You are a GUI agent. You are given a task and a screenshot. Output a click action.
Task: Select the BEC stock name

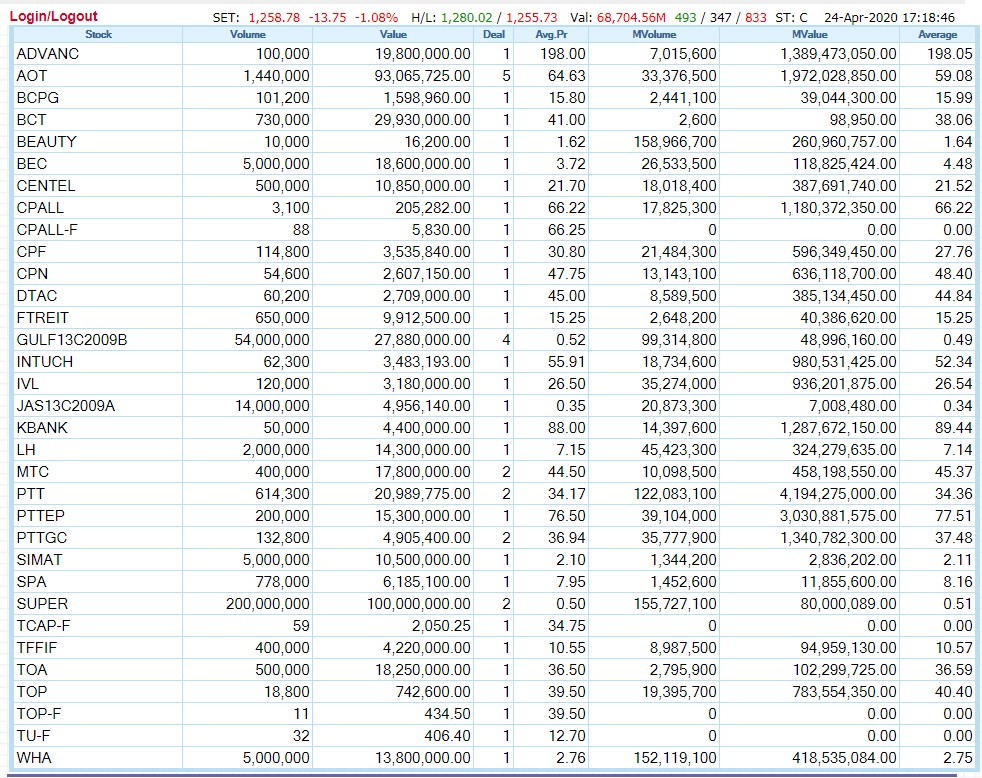coord(32,163)
